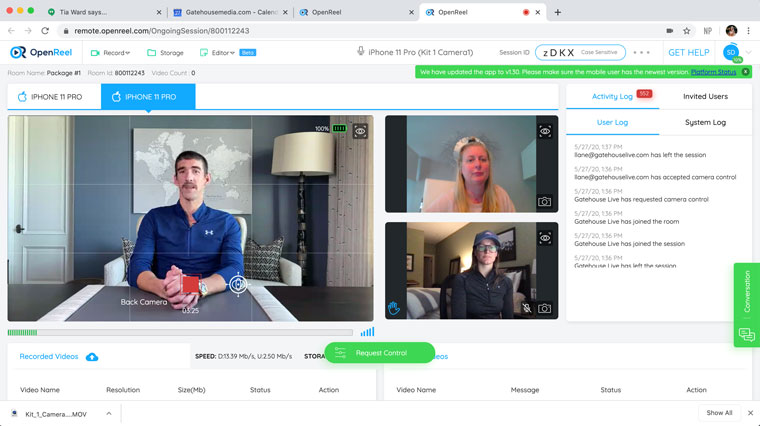Reload the browser page
This screenshot has width=760, height=426.
coord(45,31)
